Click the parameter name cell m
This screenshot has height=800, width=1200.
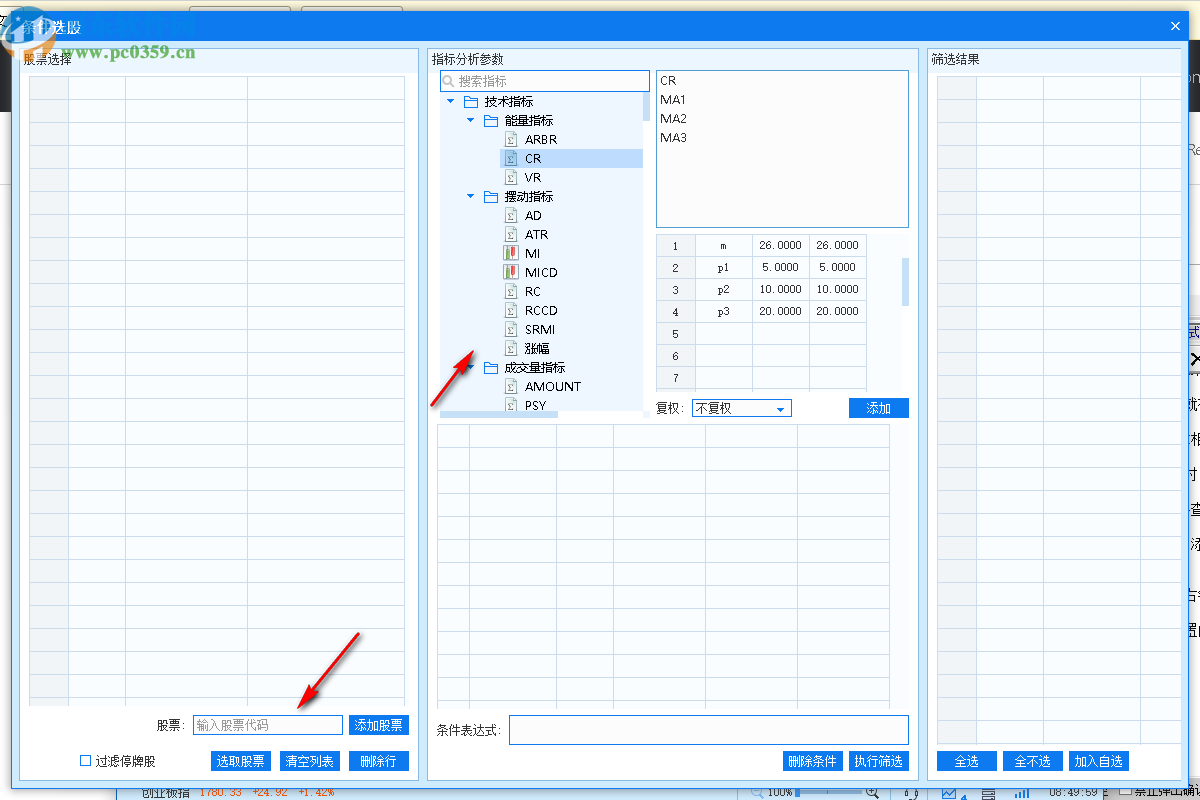coord(724,245)
